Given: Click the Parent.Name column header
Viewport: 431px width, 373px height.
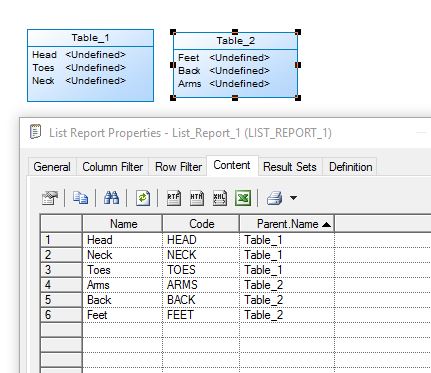Looking at the screenshot, I should 287,224.
